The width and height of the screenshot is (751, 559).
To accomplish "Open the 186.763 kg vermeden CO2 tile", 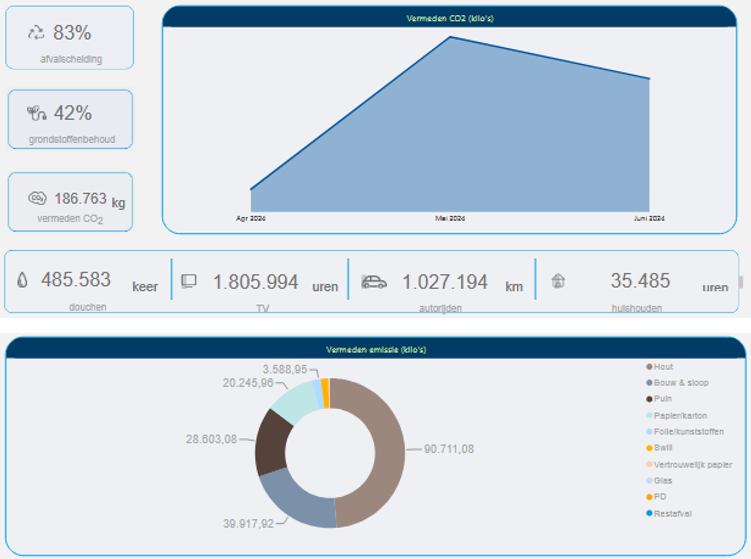I will tap(70, 203).
